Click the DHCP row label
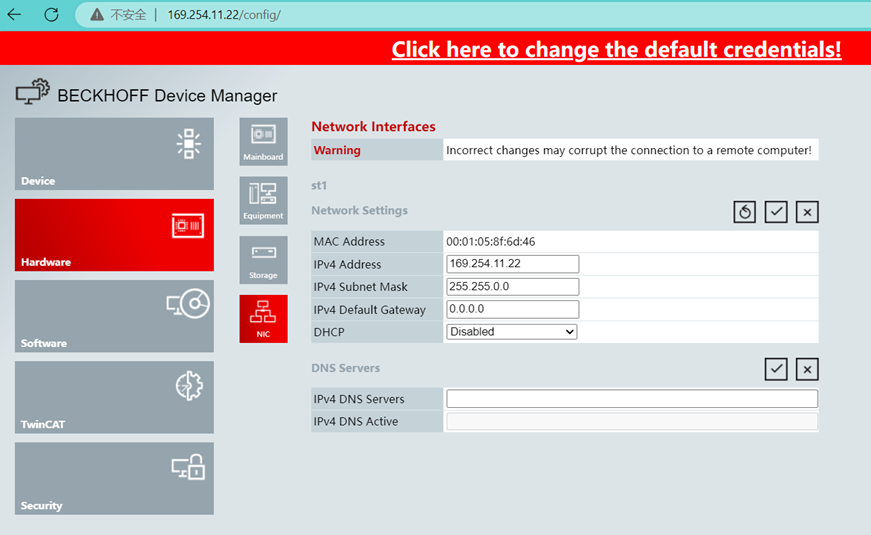This screenshot has width=871, height=535. tap(329, 332)
